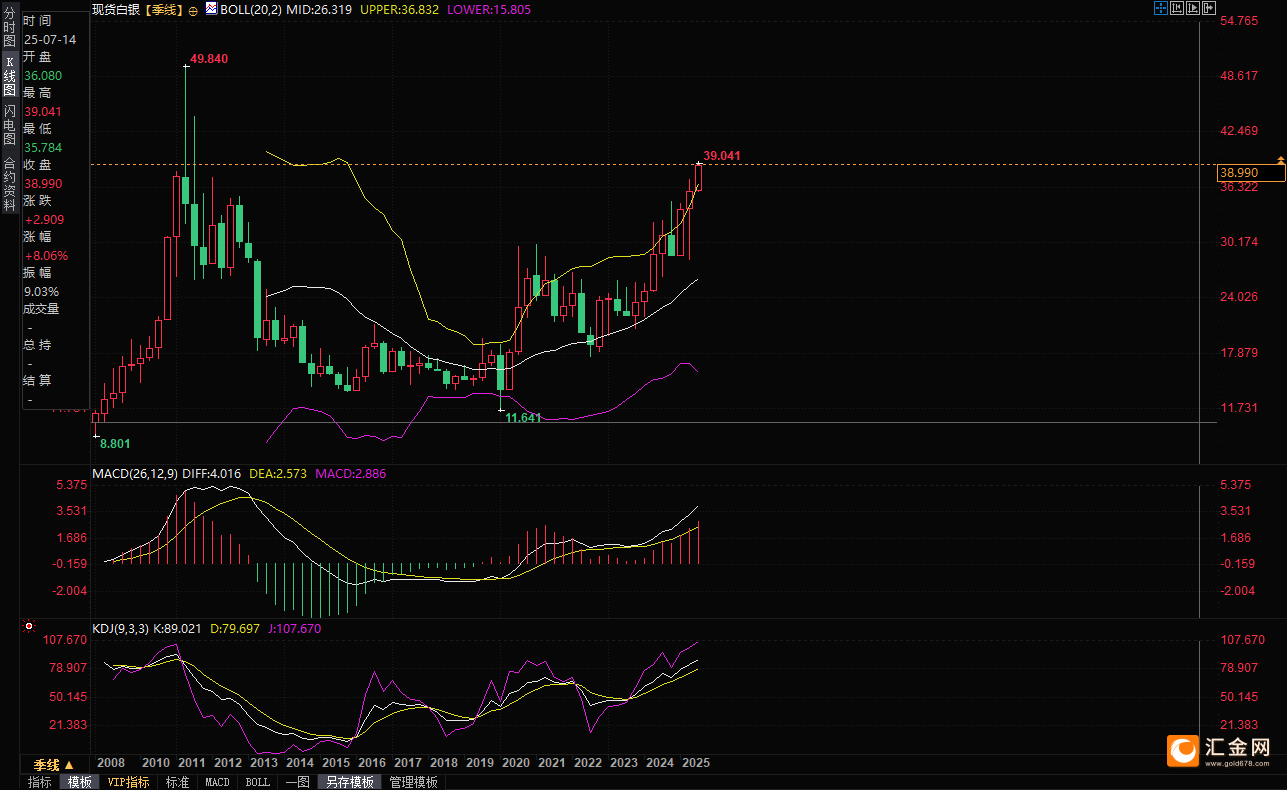Image resolution: width=1287 pixels, height=790 pixels.
Task: Click the 另存模板 button
Action: coord(350,782)
